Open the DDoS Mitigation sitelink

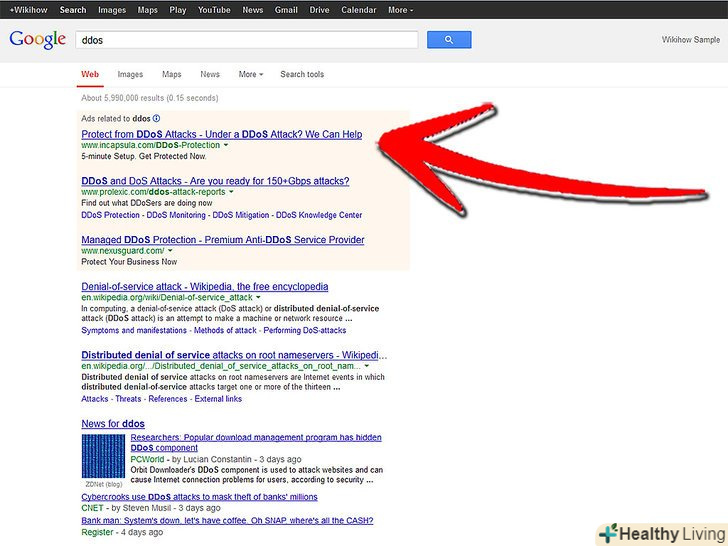coord(241,215)
